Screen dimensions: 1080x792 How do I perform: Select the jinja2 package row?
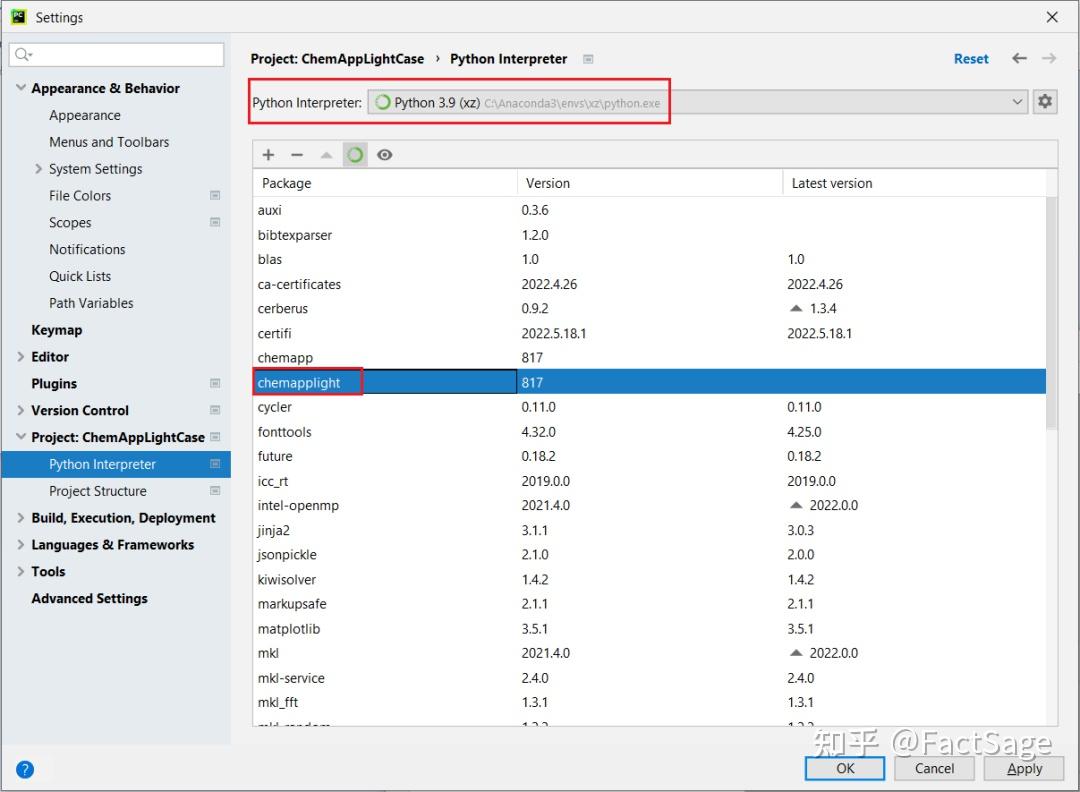(650, 530)
